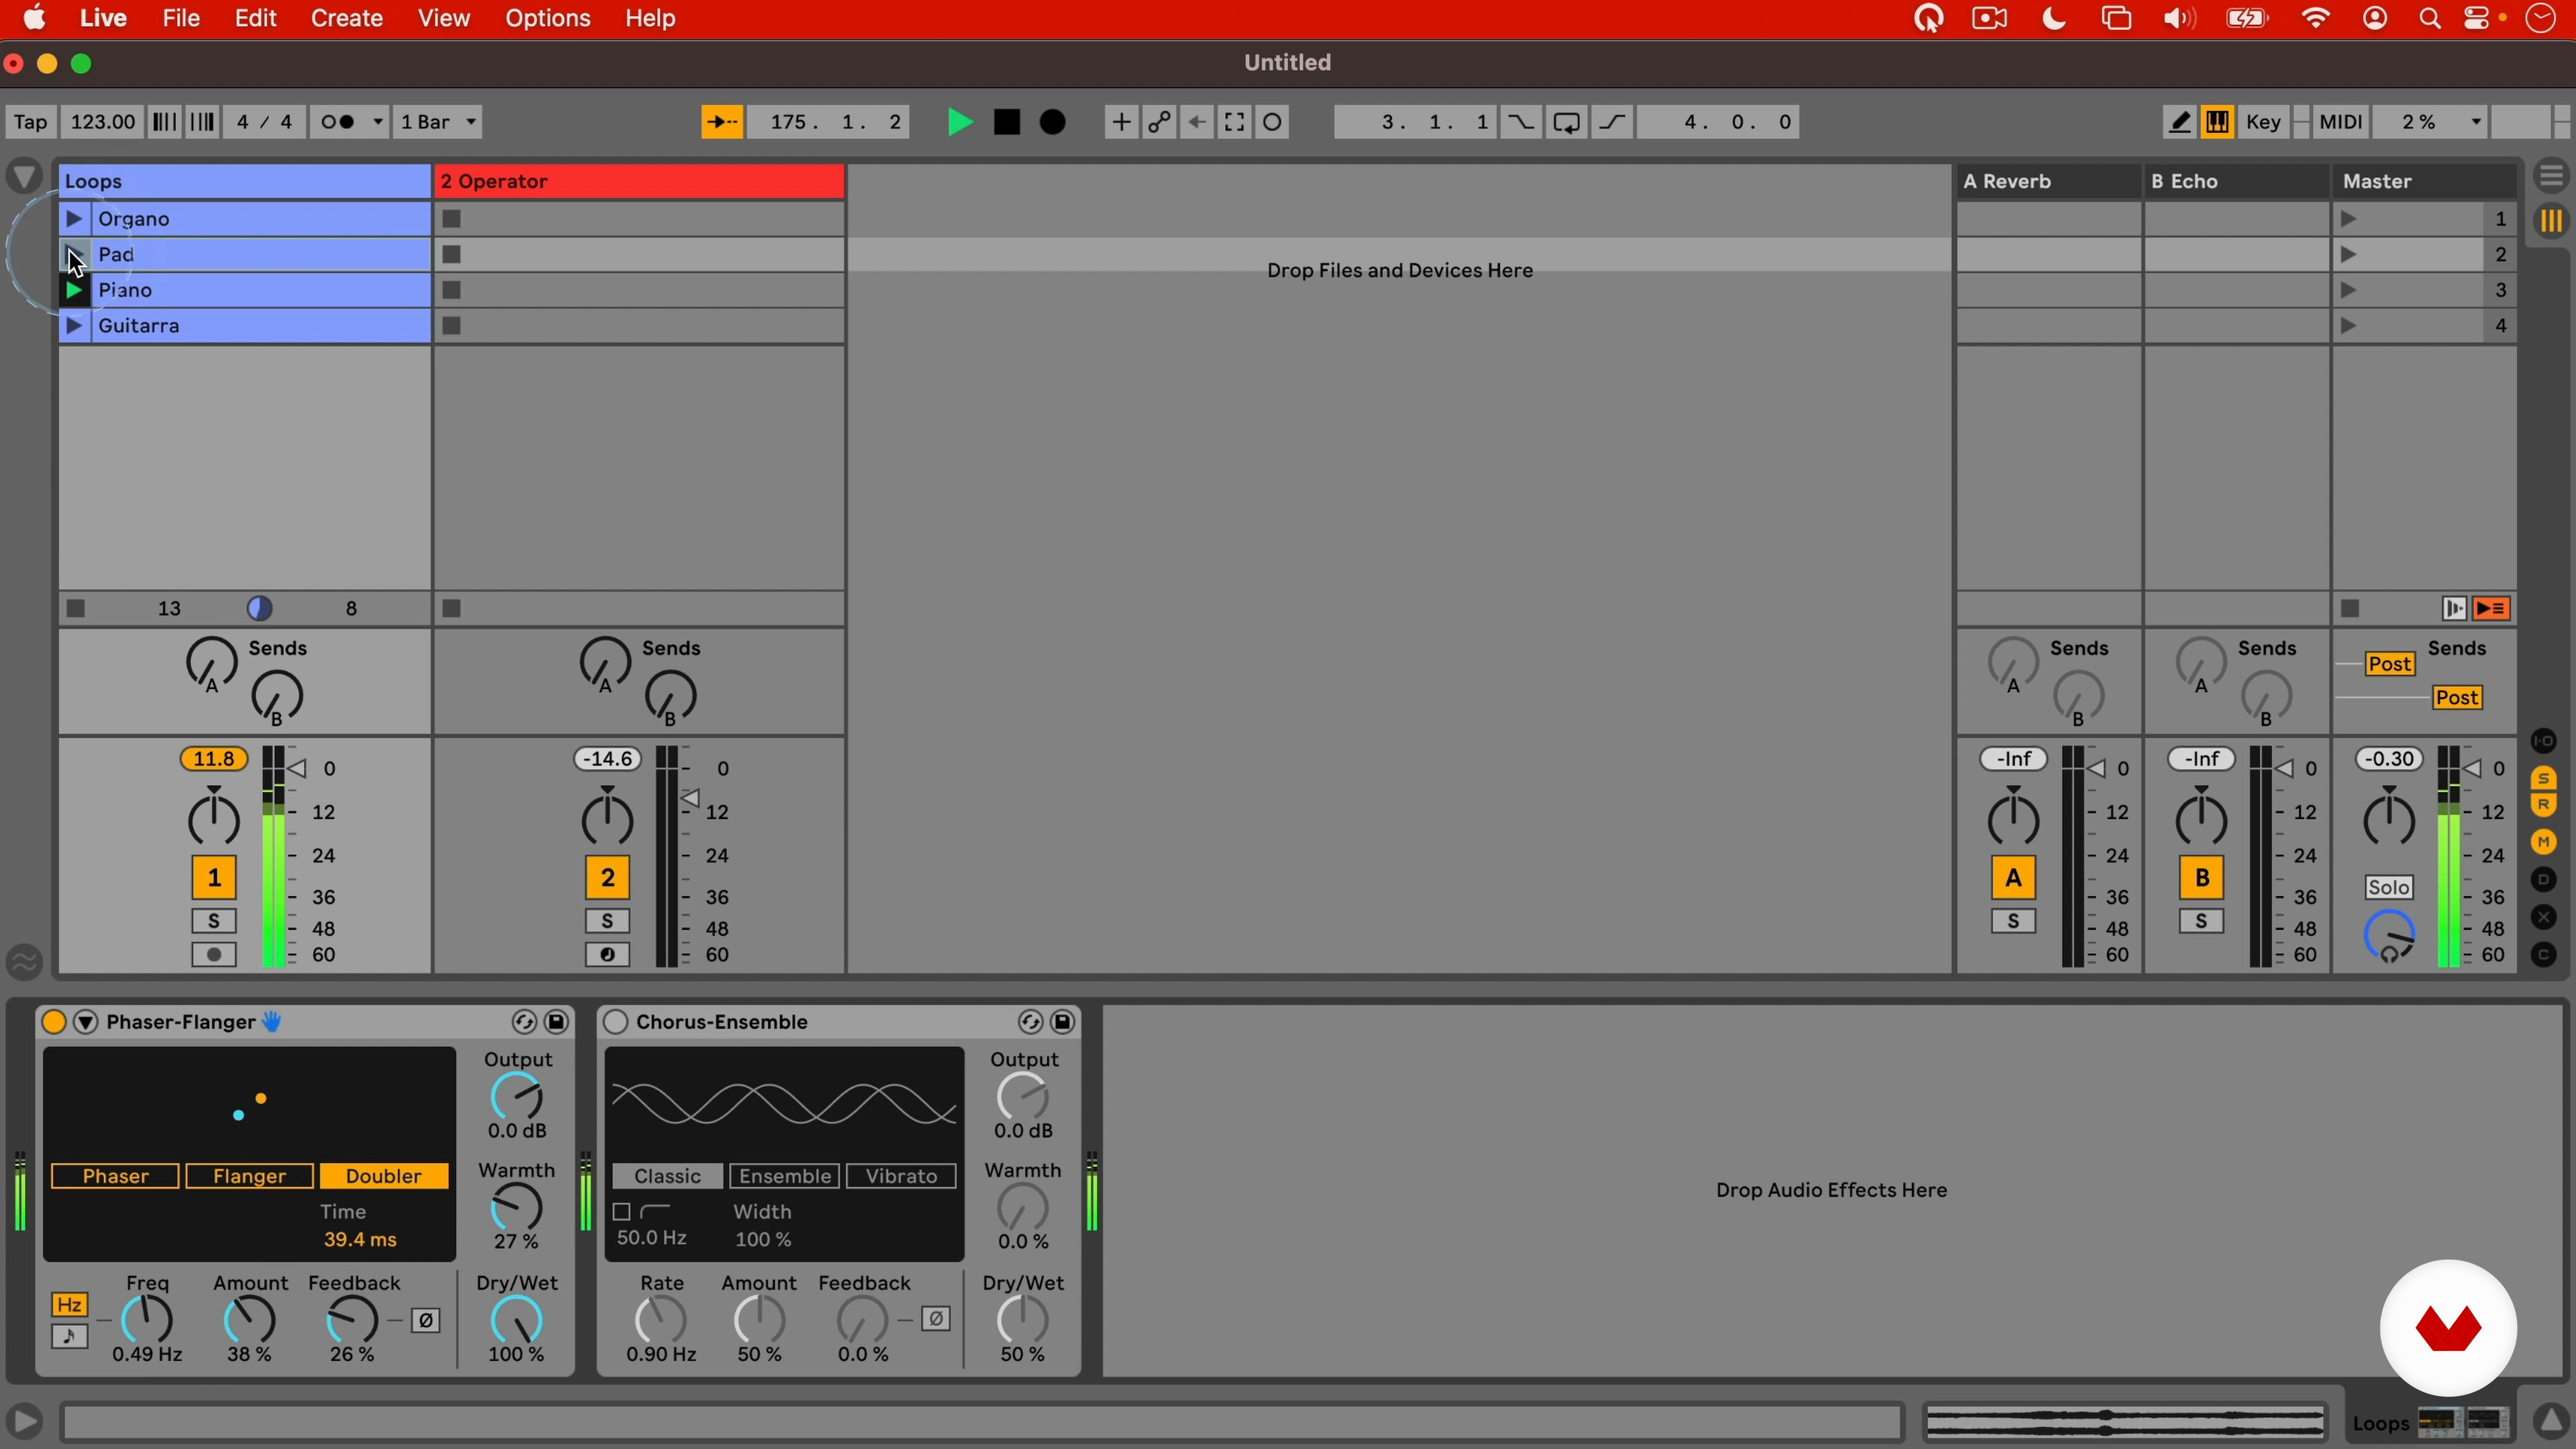Click Re-enable Automation arrow icon
The image size is (2576, 1449).
click(1197, 122)
